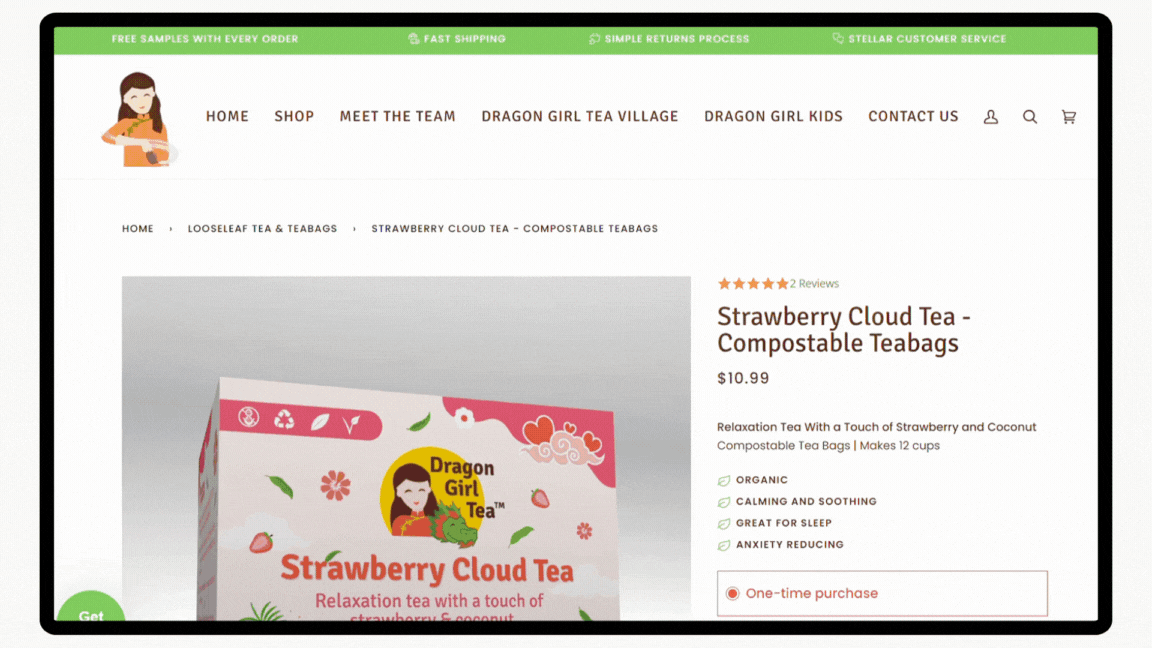The image size is (1152, 648).
Task: Go to Meet The Team page
Action: pos(397,116)
